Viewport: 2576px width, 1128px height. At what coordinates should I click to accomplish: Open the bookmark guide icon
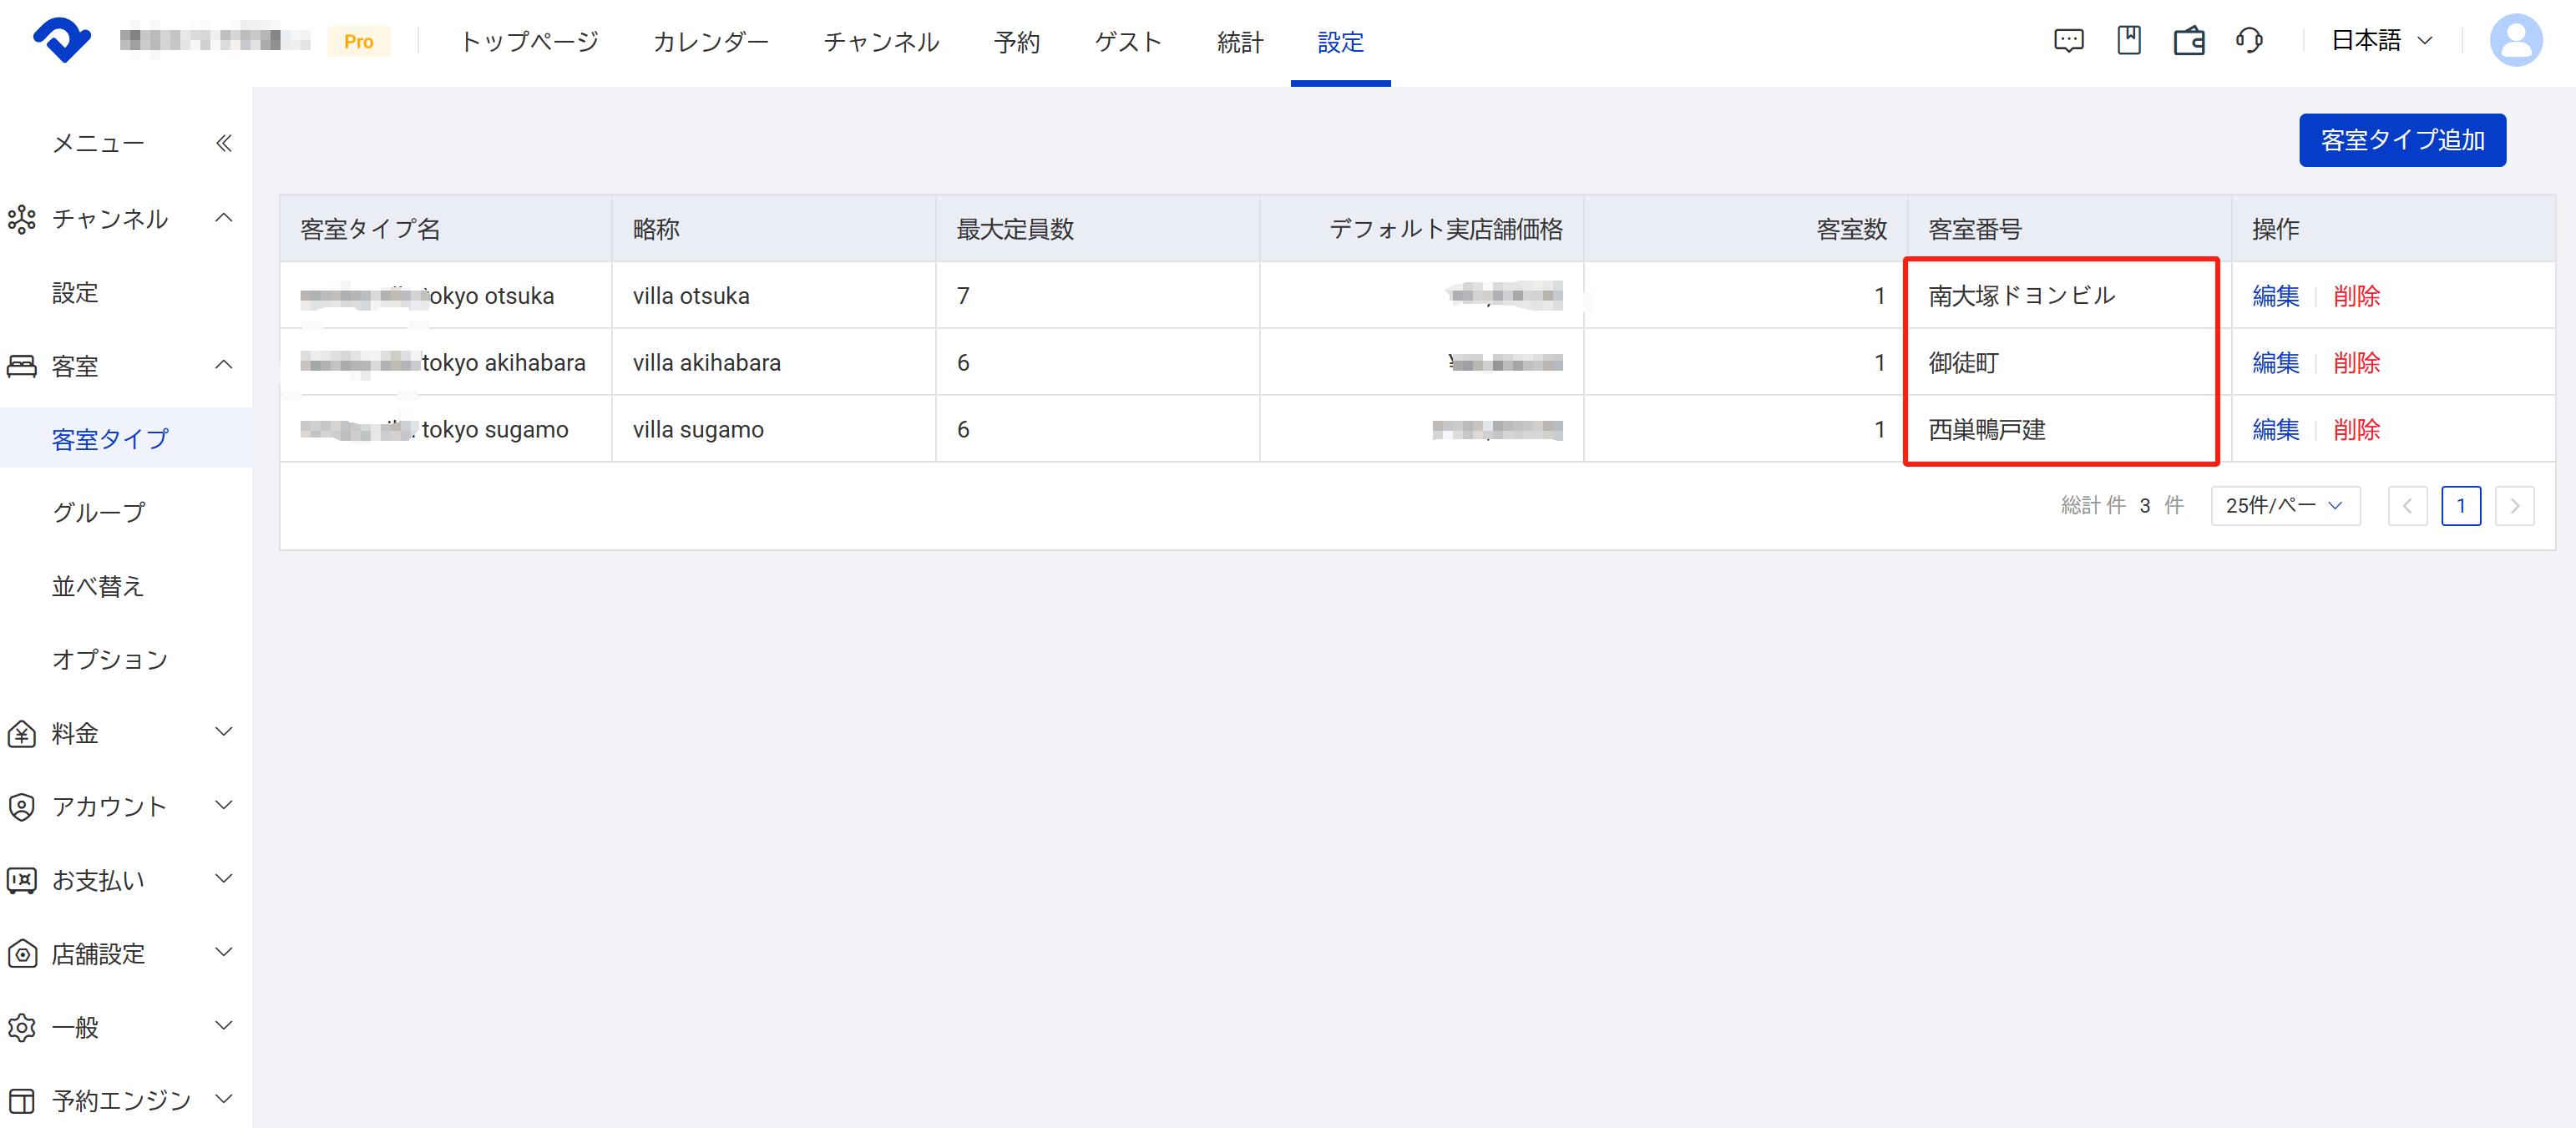(2128, 41)
